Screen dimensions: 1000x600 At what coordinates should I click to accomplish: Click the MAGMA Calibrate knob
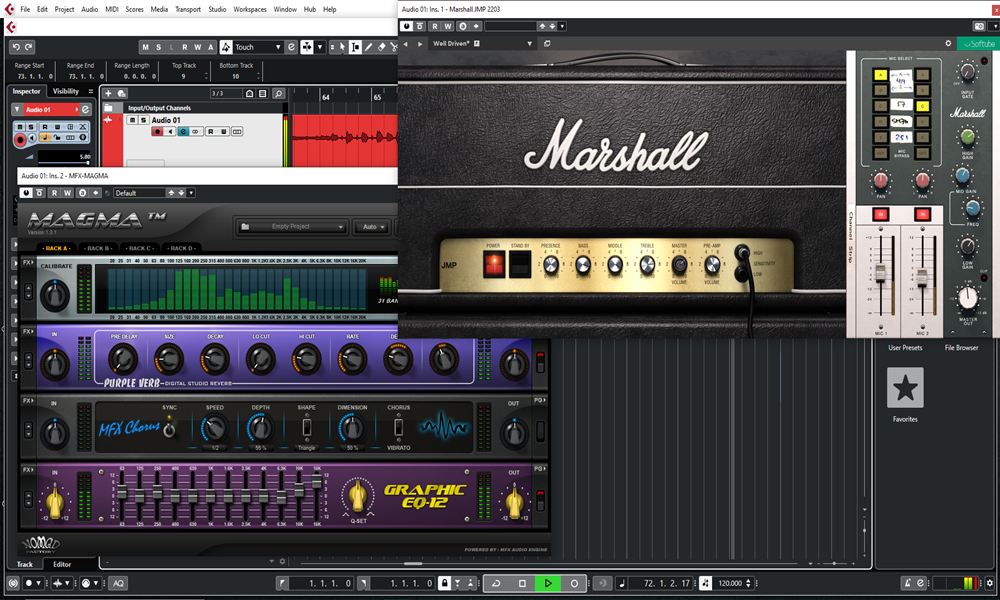[x=55, y=295]
